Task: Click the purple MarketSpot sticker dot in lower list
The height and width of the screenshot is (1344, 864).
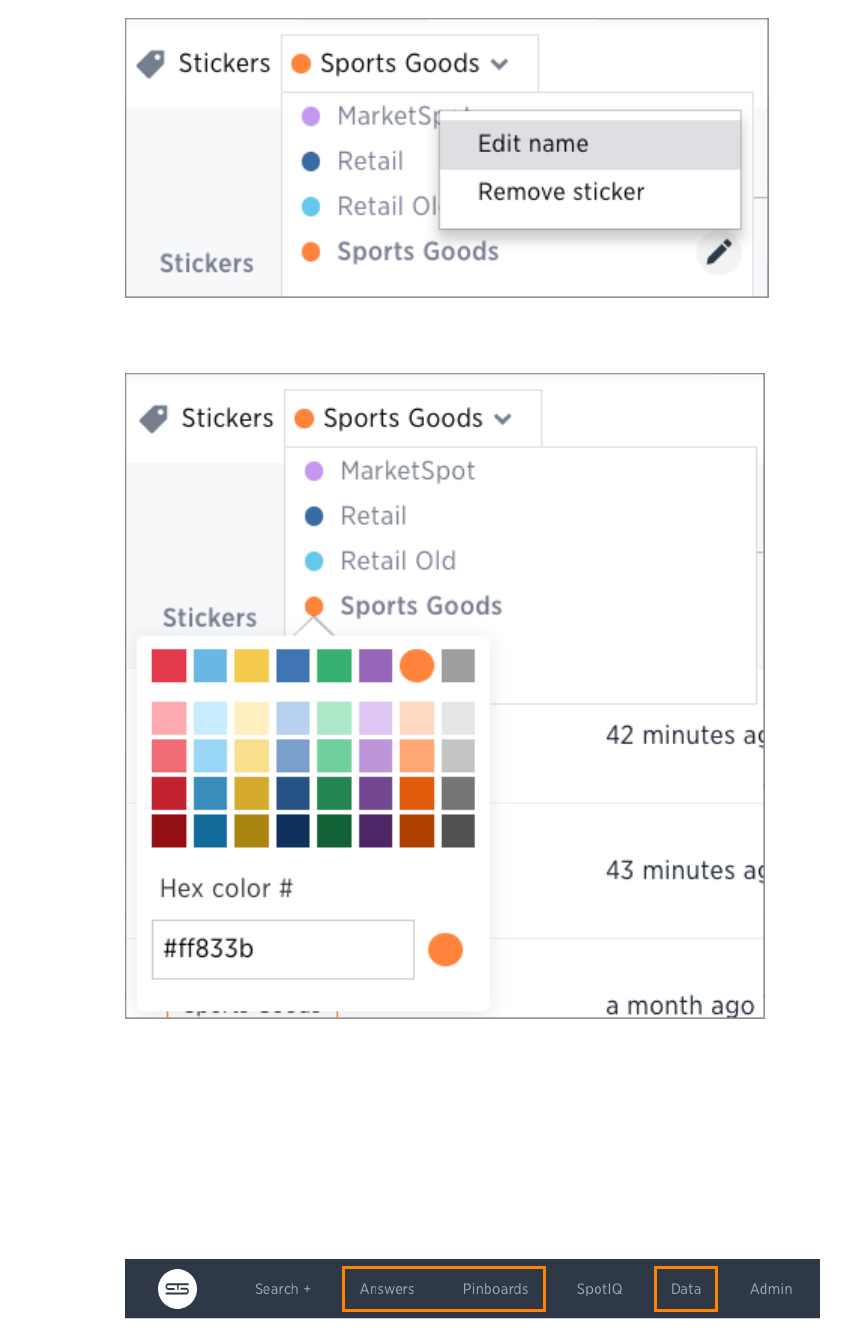Action: pos(314,471)
